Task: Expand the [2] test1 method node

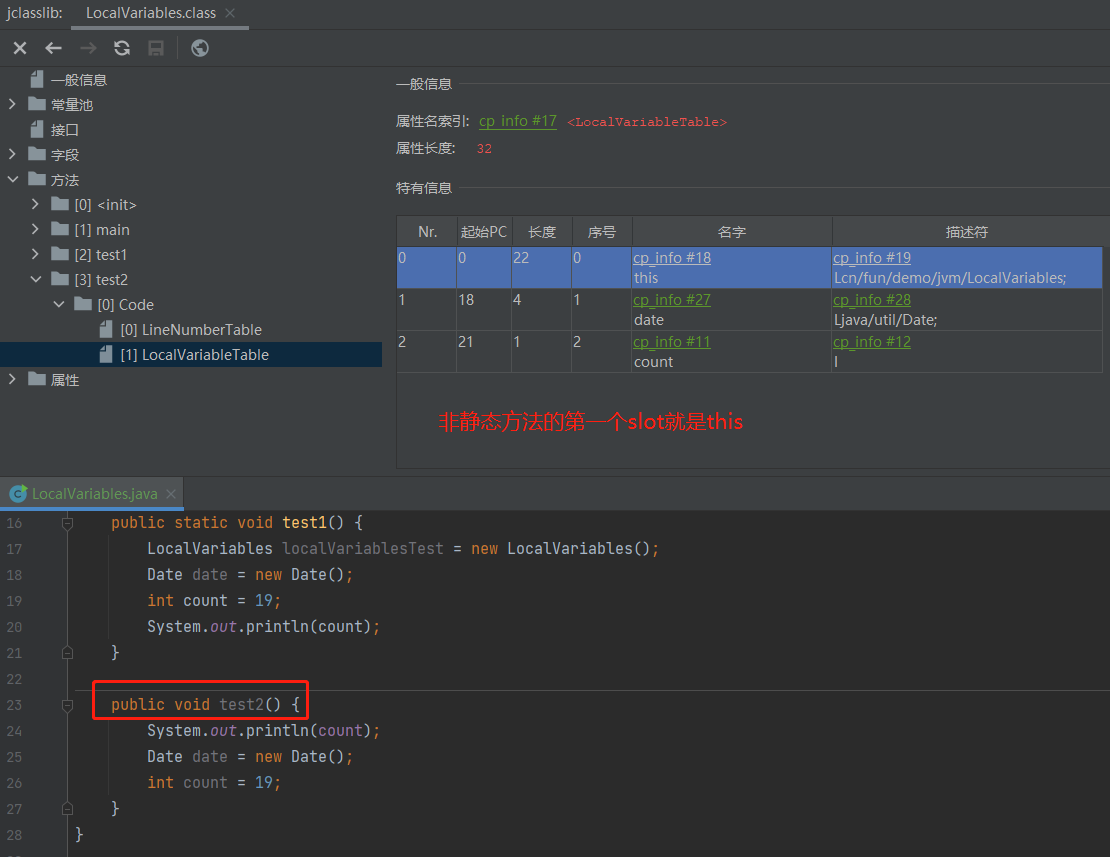Action: 35,254
